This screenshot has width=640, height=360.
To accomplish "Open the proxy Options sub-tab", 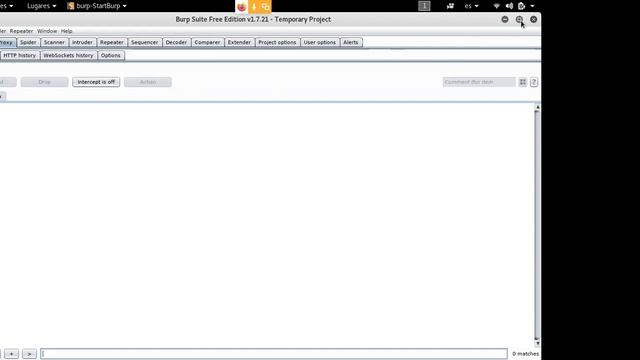I will point(111,56).
